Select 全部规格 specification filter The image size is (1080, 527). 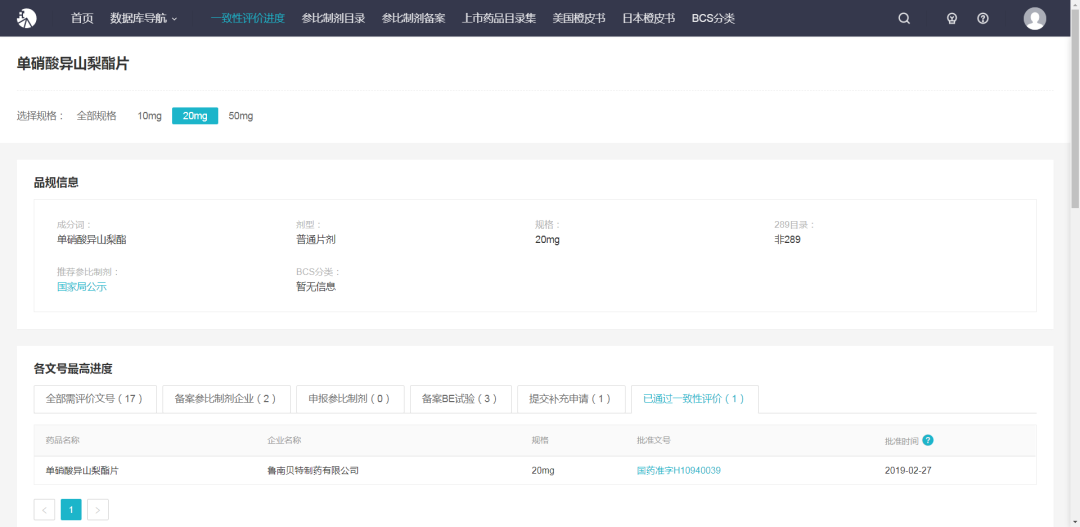[96, 116]
